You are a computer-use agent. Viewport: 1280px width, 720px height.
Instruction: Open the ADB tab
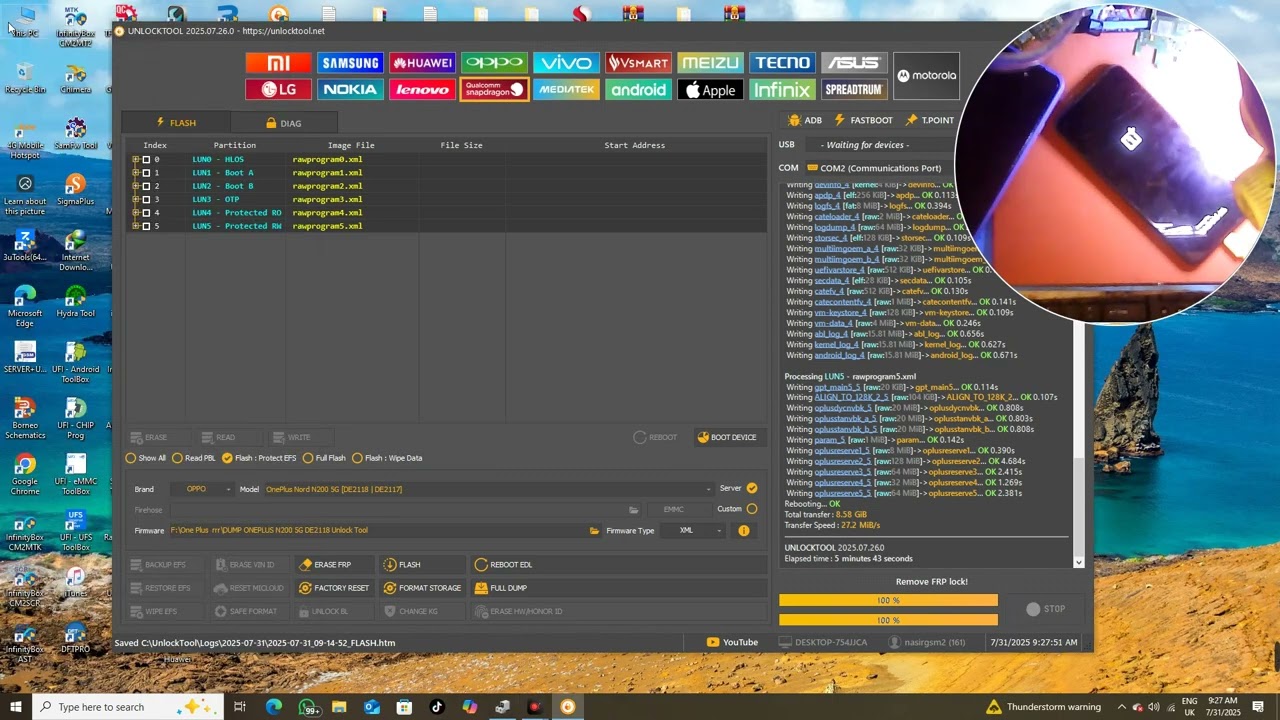(805, 120)
